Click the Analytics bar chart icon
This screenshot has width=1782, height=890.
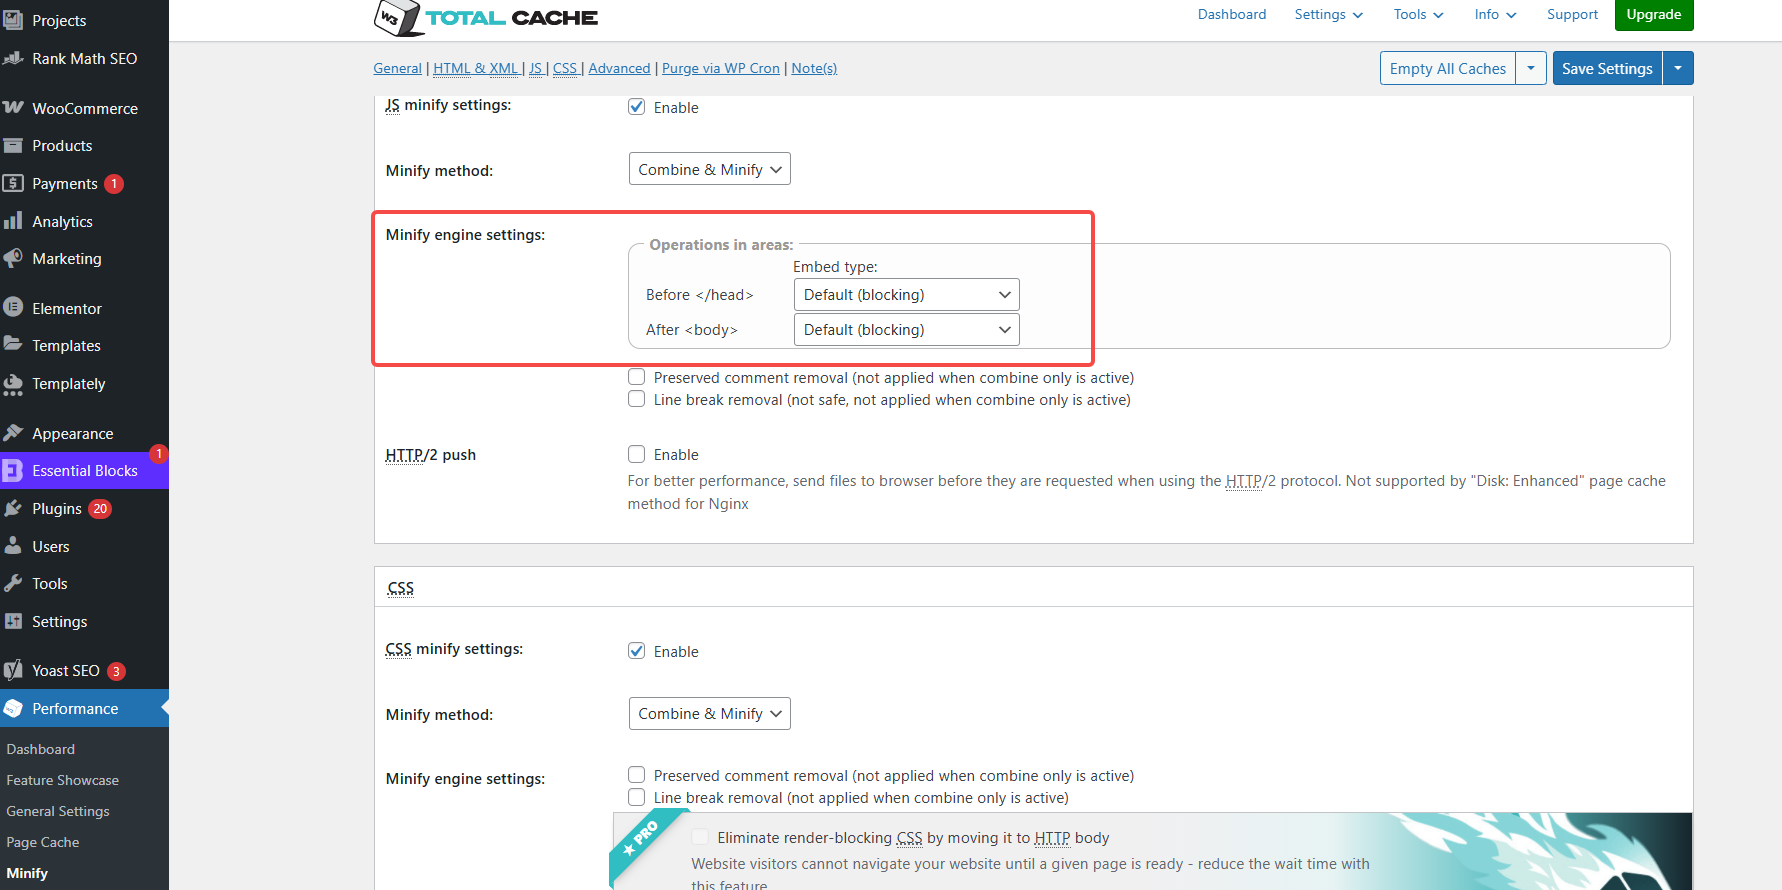pos(13,221)
